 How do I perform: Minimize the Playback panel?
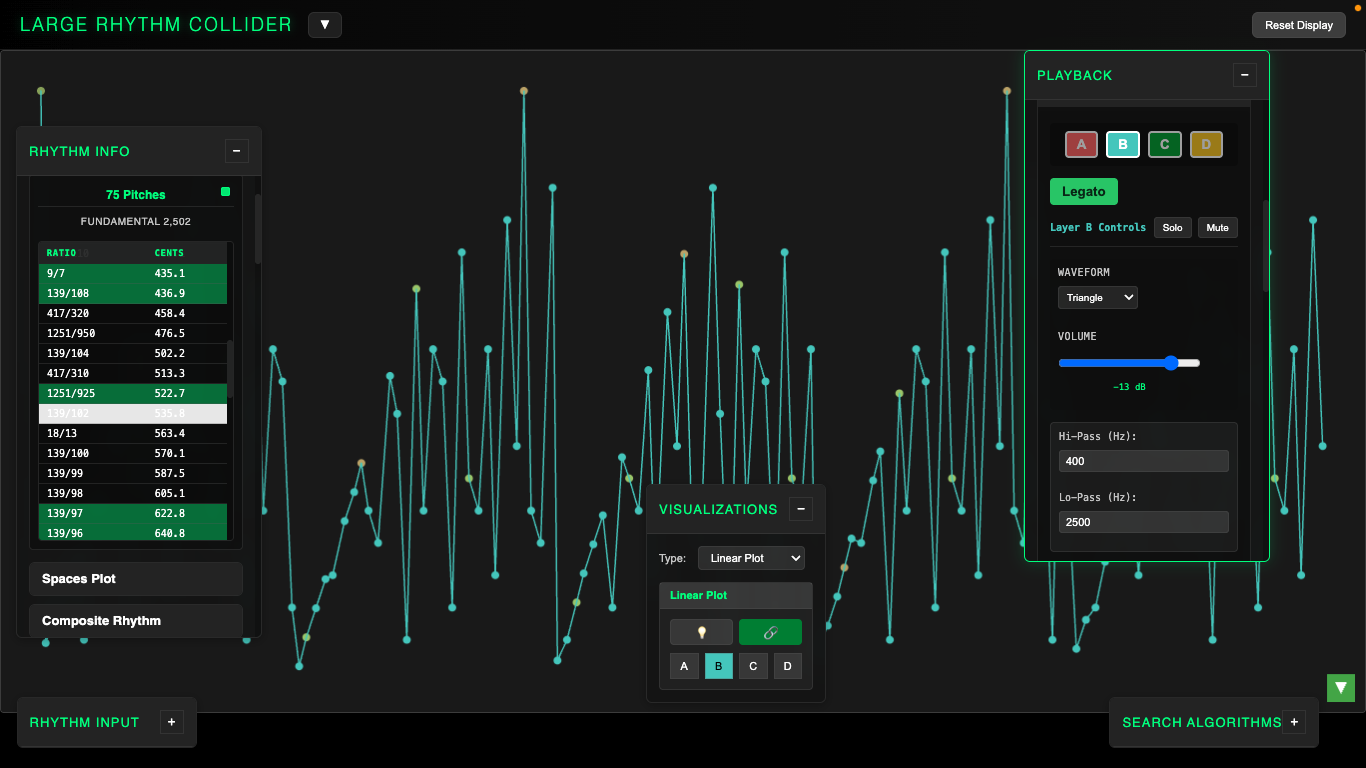(1244, 75)
